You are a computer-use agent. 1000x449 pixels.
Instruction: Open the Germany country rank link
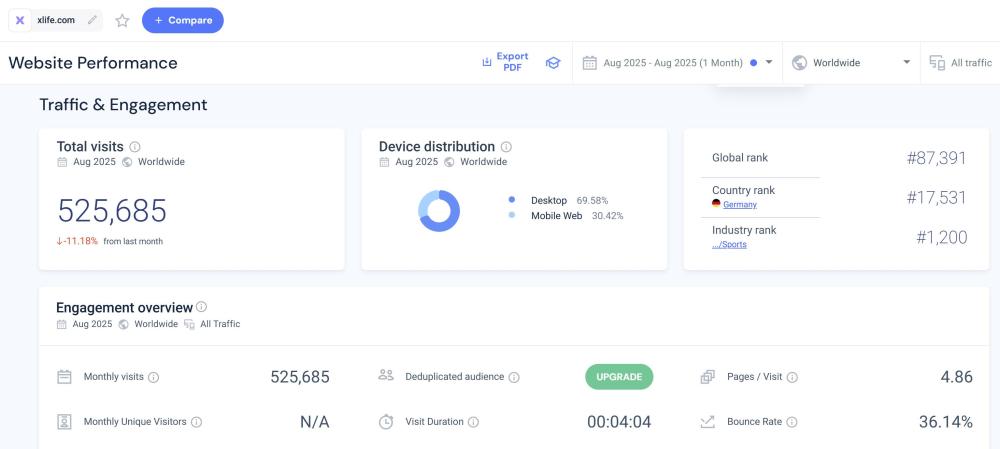click(x=739, y=205)
